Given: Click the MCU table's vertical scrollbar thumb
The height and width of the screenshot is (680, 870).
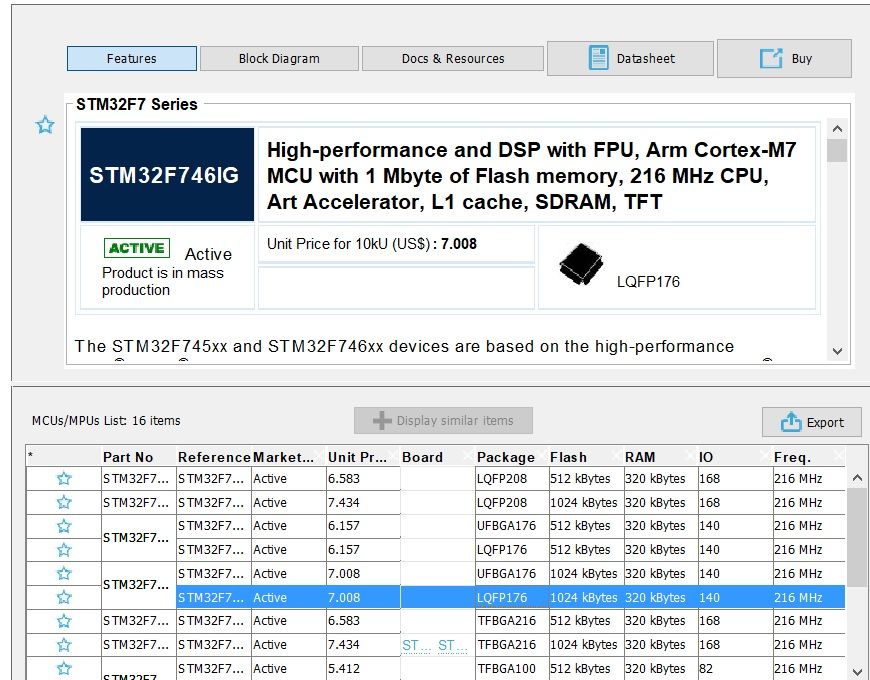Looking at the screenshot, I should (x=857, y=537).
